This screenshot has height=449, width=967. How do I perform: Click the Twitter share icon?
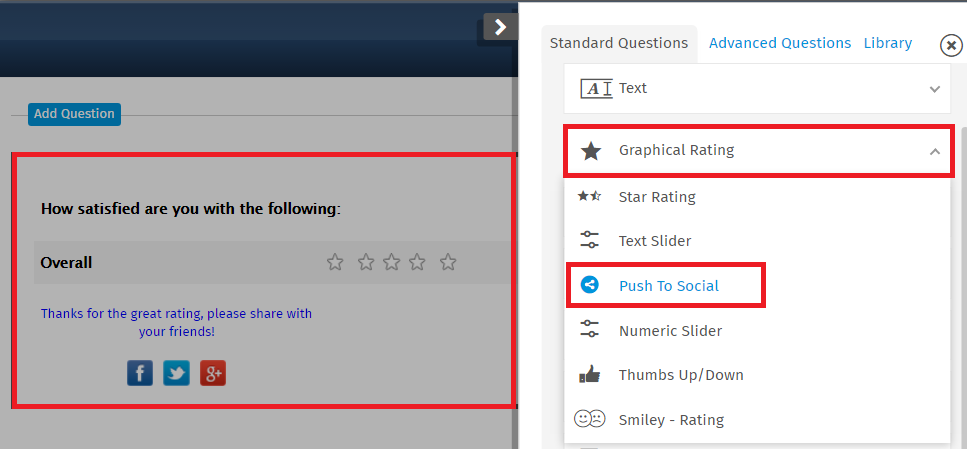(176, 373)
